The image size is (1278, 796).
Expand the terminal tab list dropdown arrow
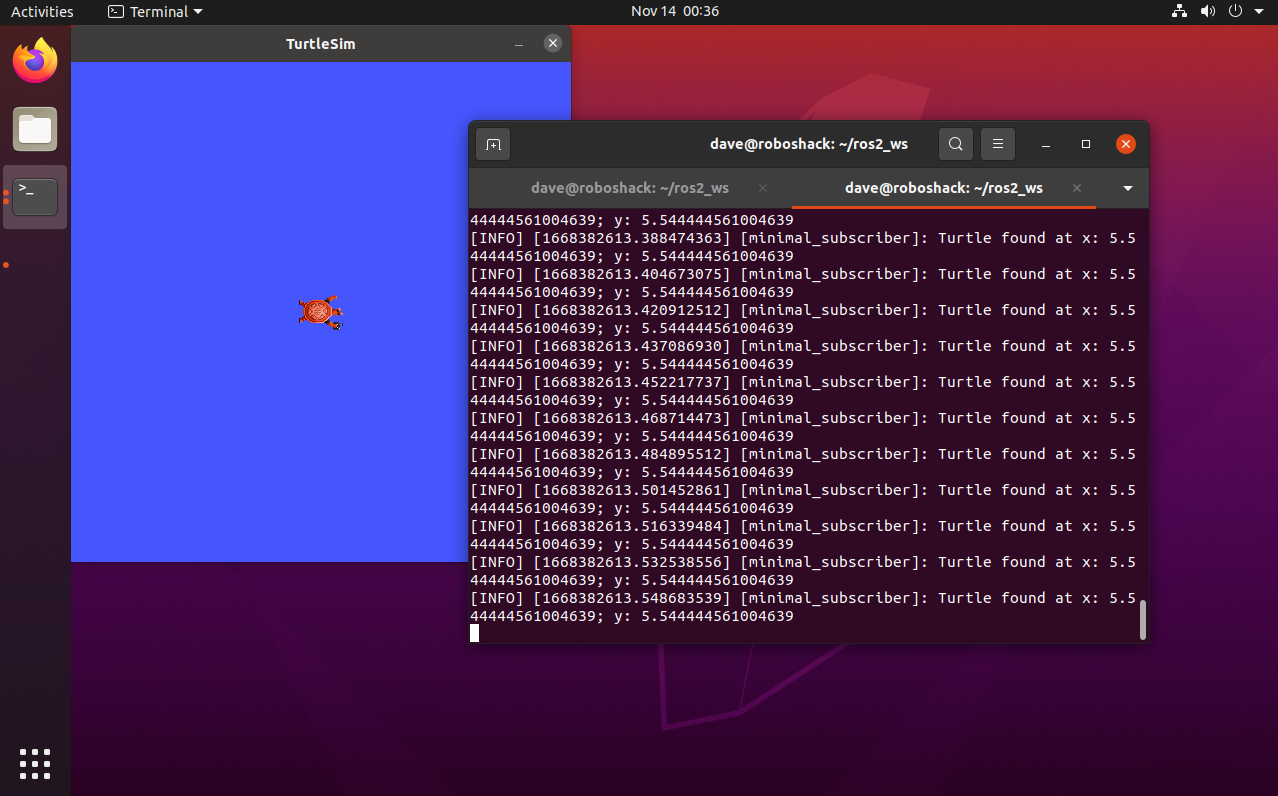point(1128,188)
